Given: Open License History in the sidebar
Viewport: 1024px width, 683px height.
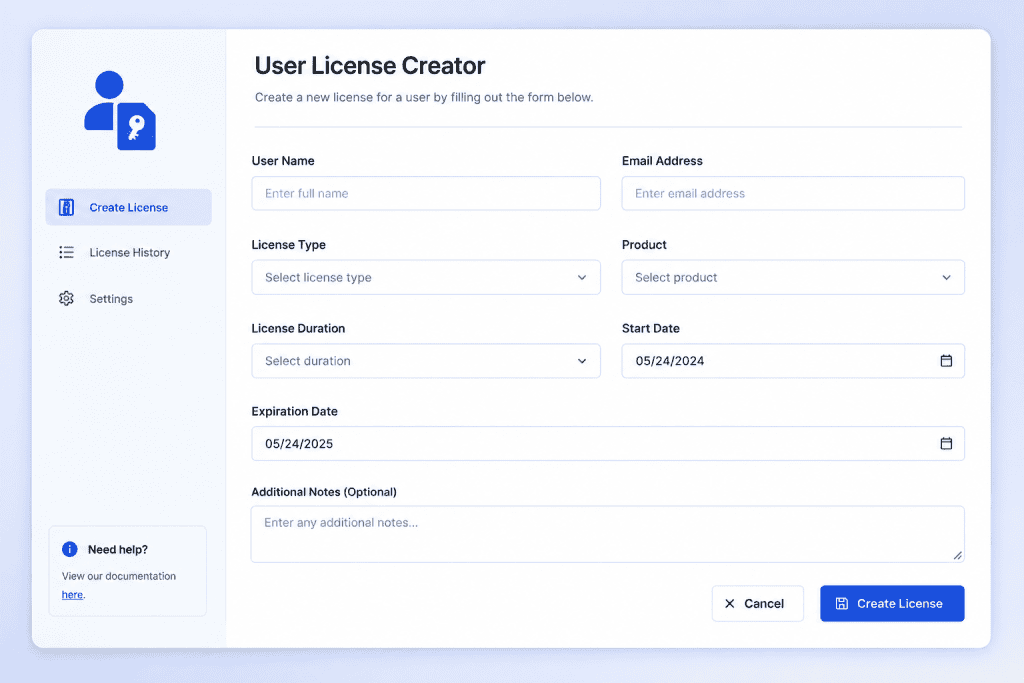Looking at the screenshot, I should [129, 253].
